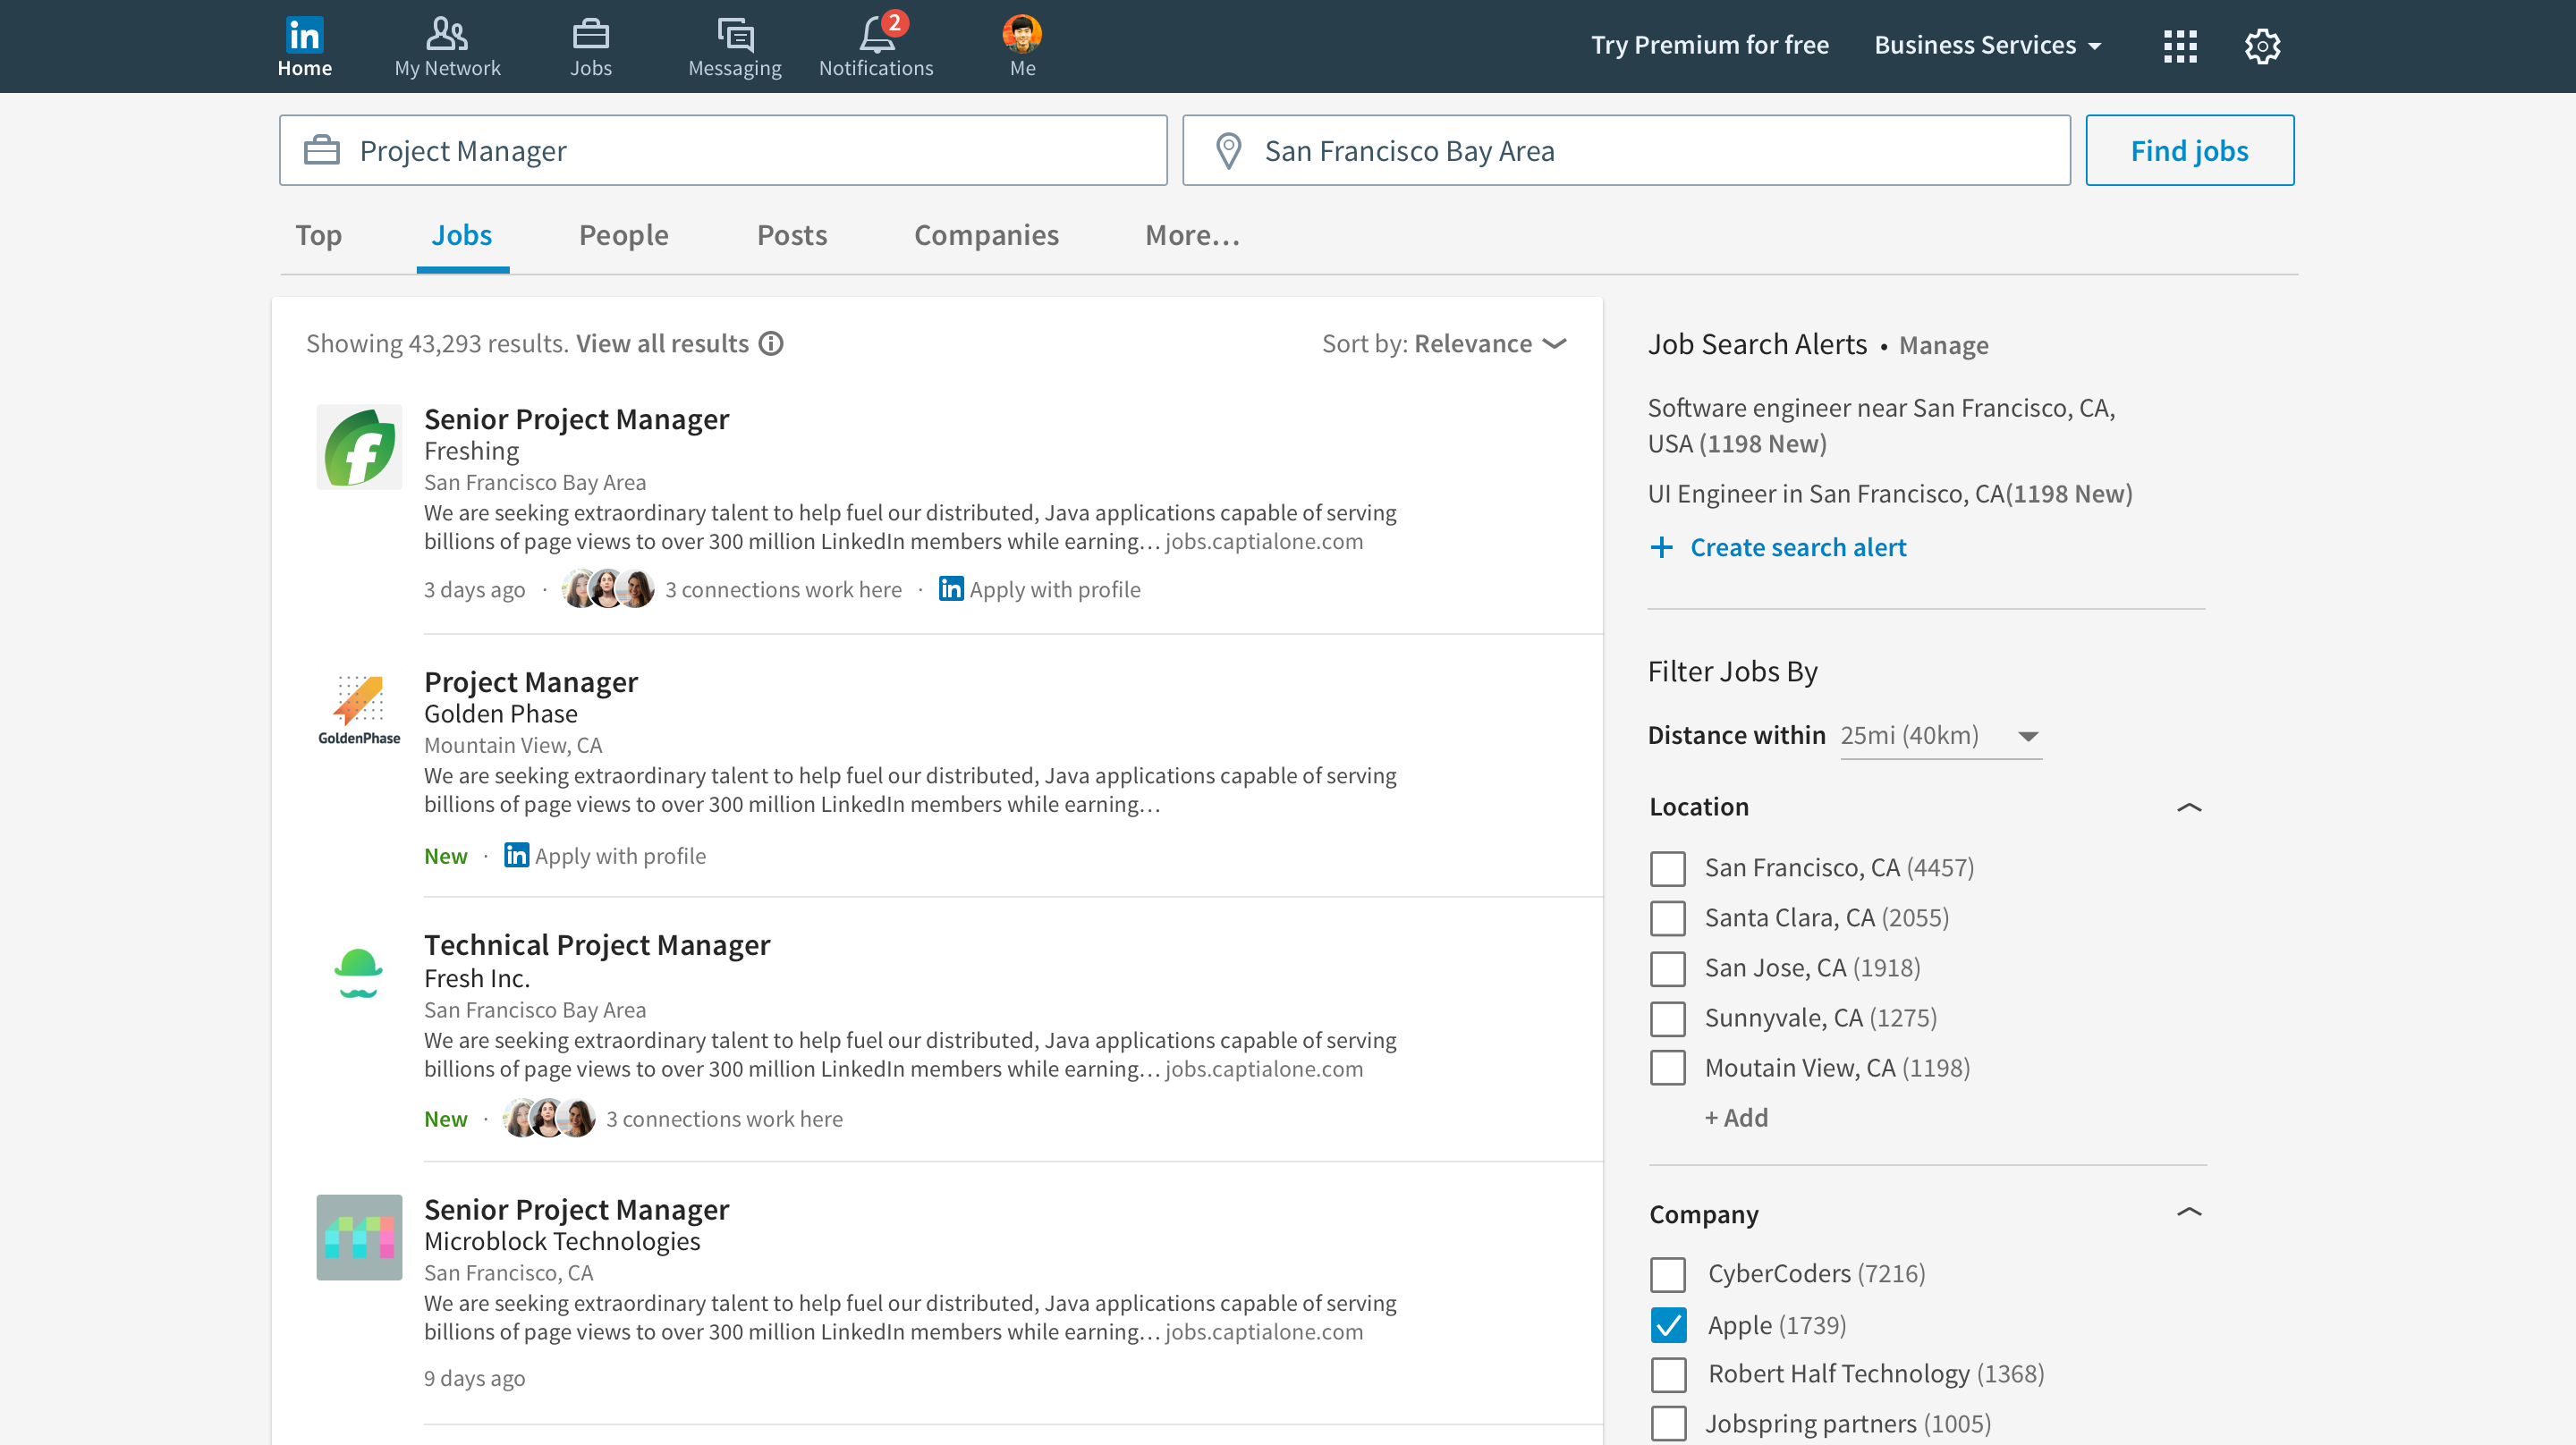This screenshot has width=2576, height=1445.
Task: Check San Francisco, CA location filter
Action: pos(1667,868)
